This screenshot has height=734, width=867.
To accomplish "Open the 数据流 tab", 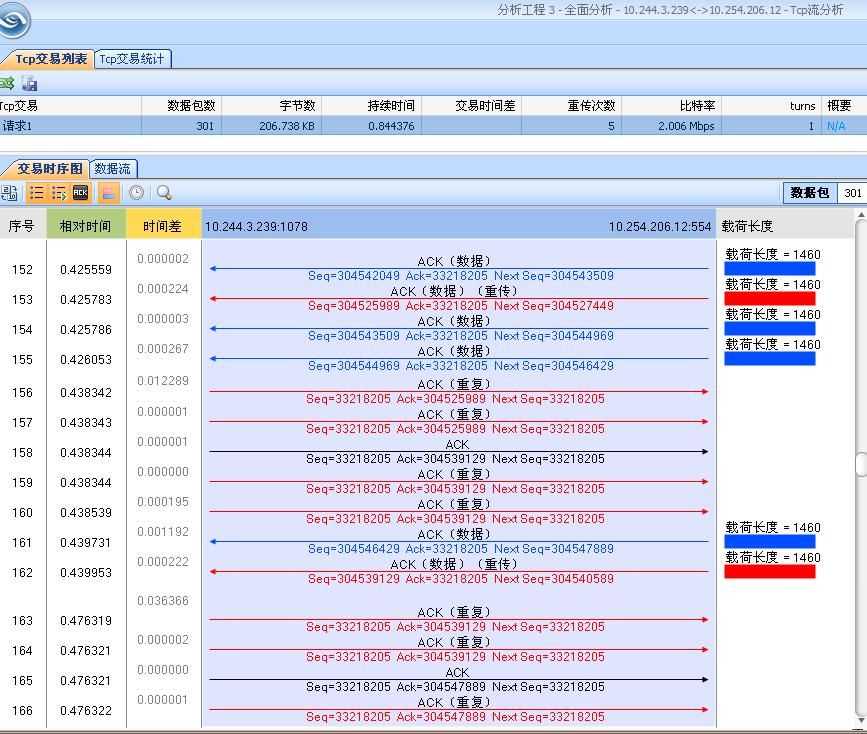I will tap(113, 169).
